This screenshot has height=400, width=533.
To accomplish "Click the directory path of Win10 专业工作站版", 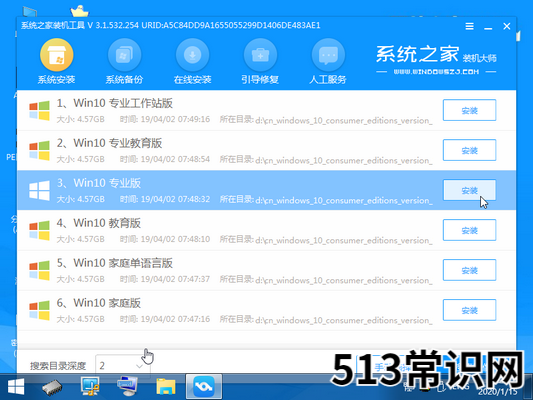I will click(344, 120).
